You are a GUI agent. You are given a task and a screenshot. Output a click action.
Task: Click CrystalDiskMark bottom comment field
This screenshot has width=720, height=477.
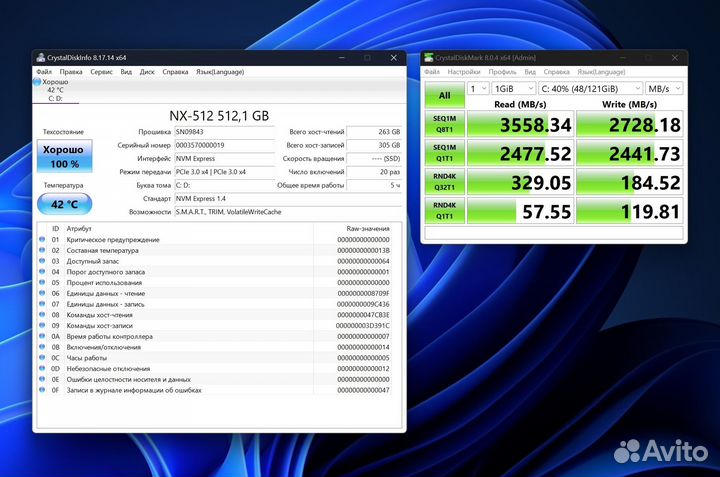coord(554,232)
